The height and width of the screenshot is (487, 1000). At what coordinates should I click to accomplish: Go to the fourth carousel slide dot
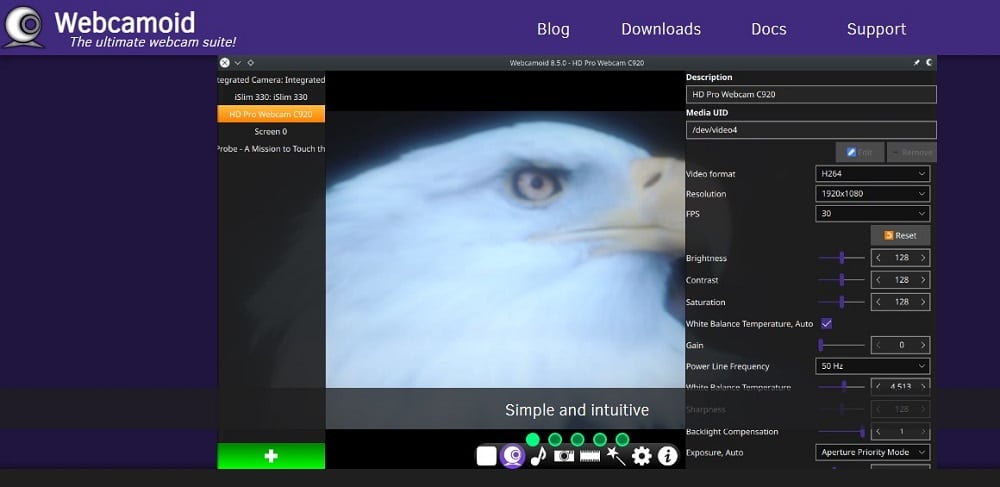click(600, 439)
